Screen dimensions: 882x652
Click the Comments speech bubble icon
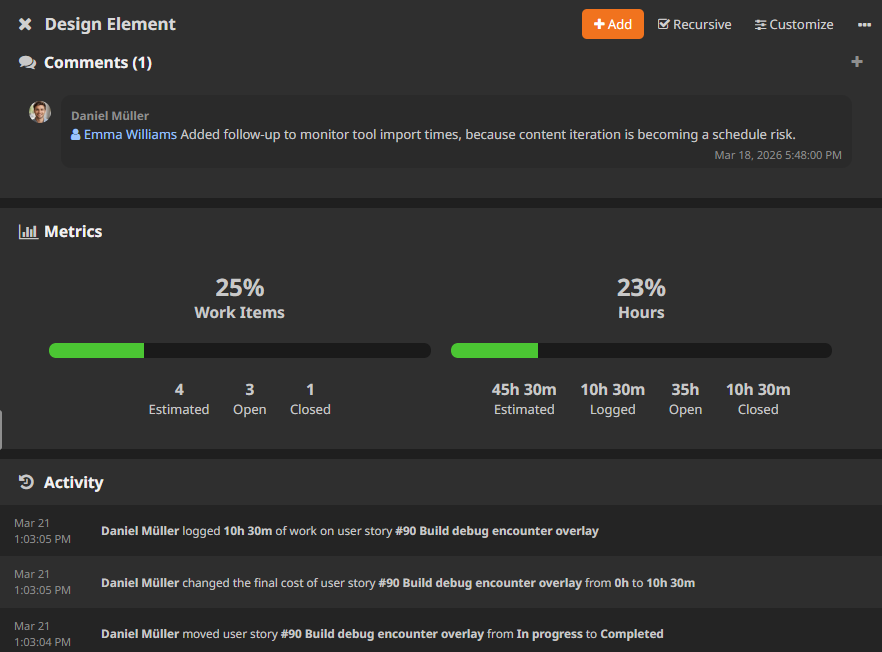(27, 63)
